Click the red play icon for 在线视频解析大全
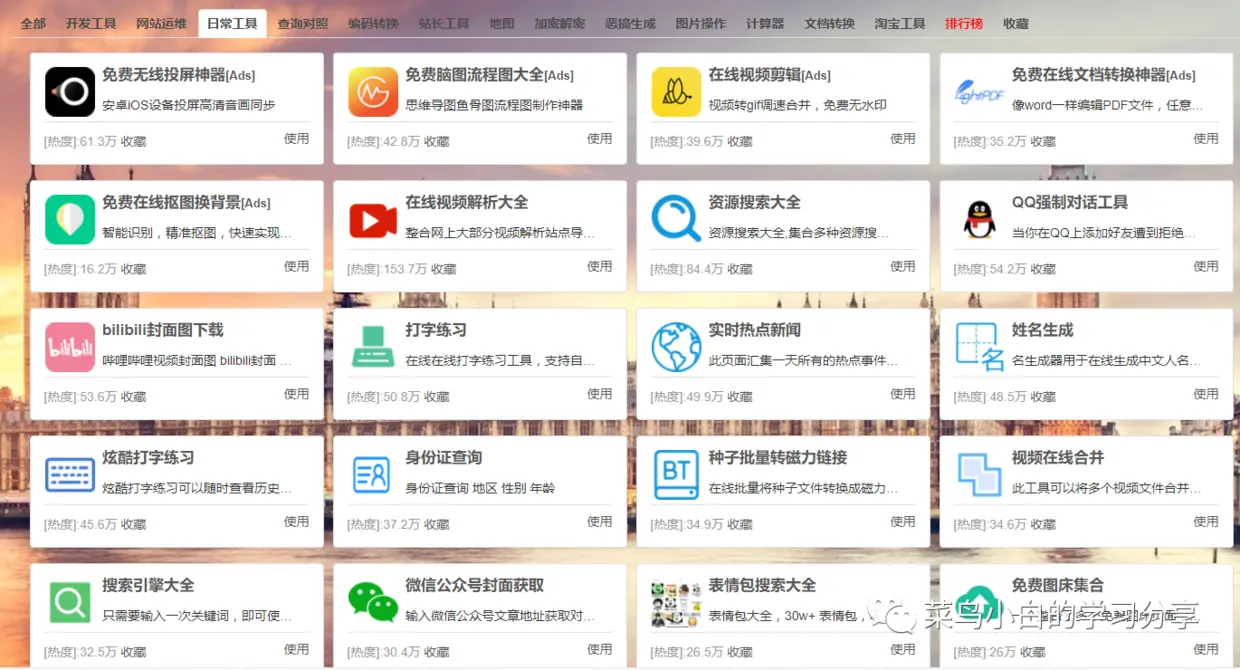Screen dimensions: 1240x670 click(373, 220)
